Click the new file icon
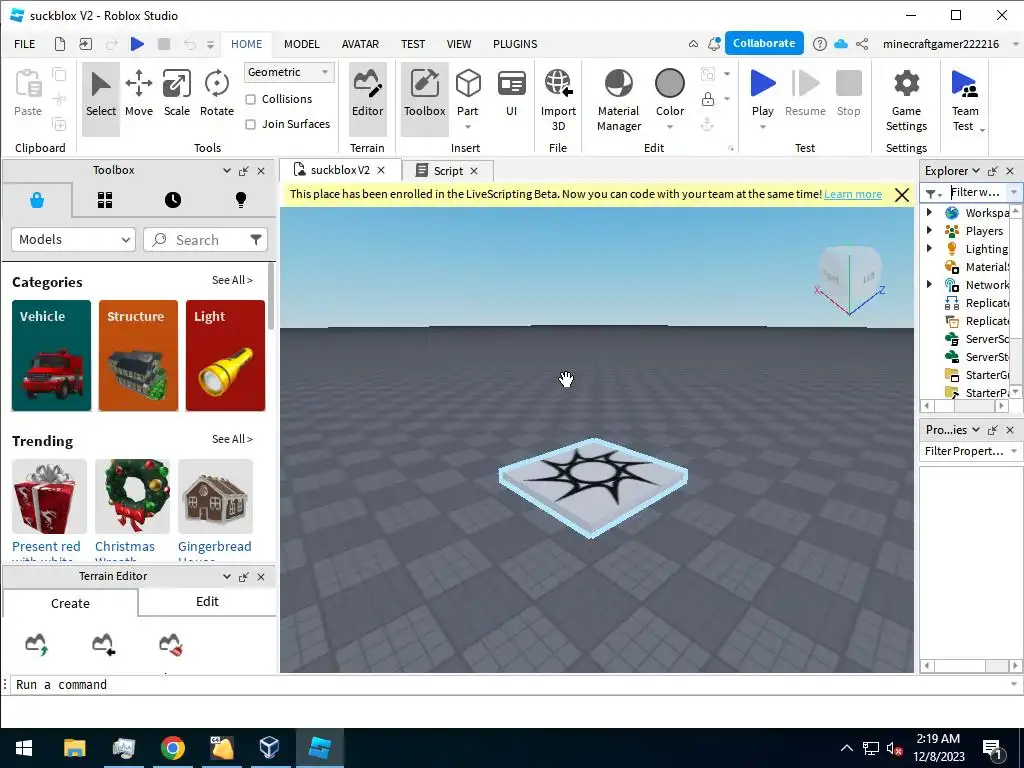Screen dimensions: 1024x768 [x=59, y=44]
